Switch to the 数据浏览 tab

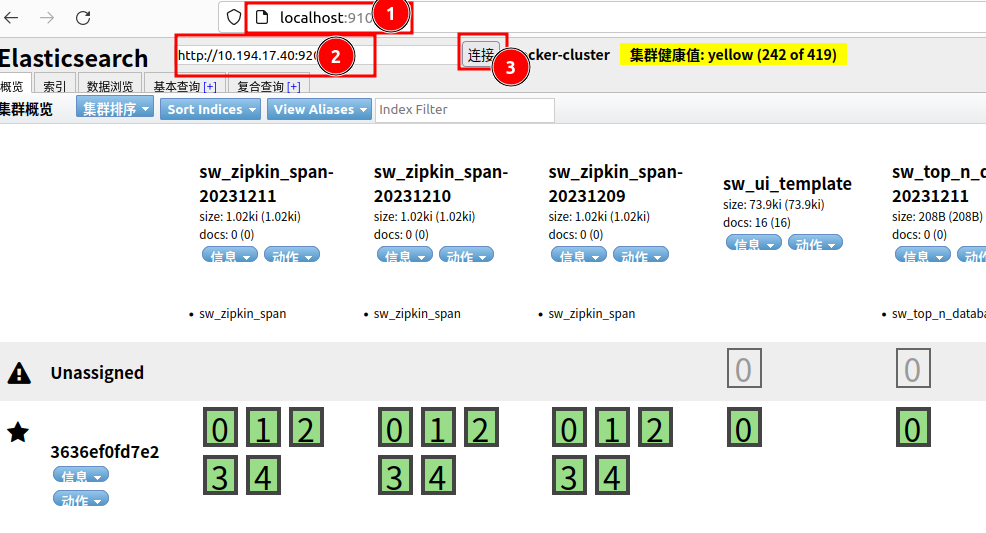(x=109, y=86)
